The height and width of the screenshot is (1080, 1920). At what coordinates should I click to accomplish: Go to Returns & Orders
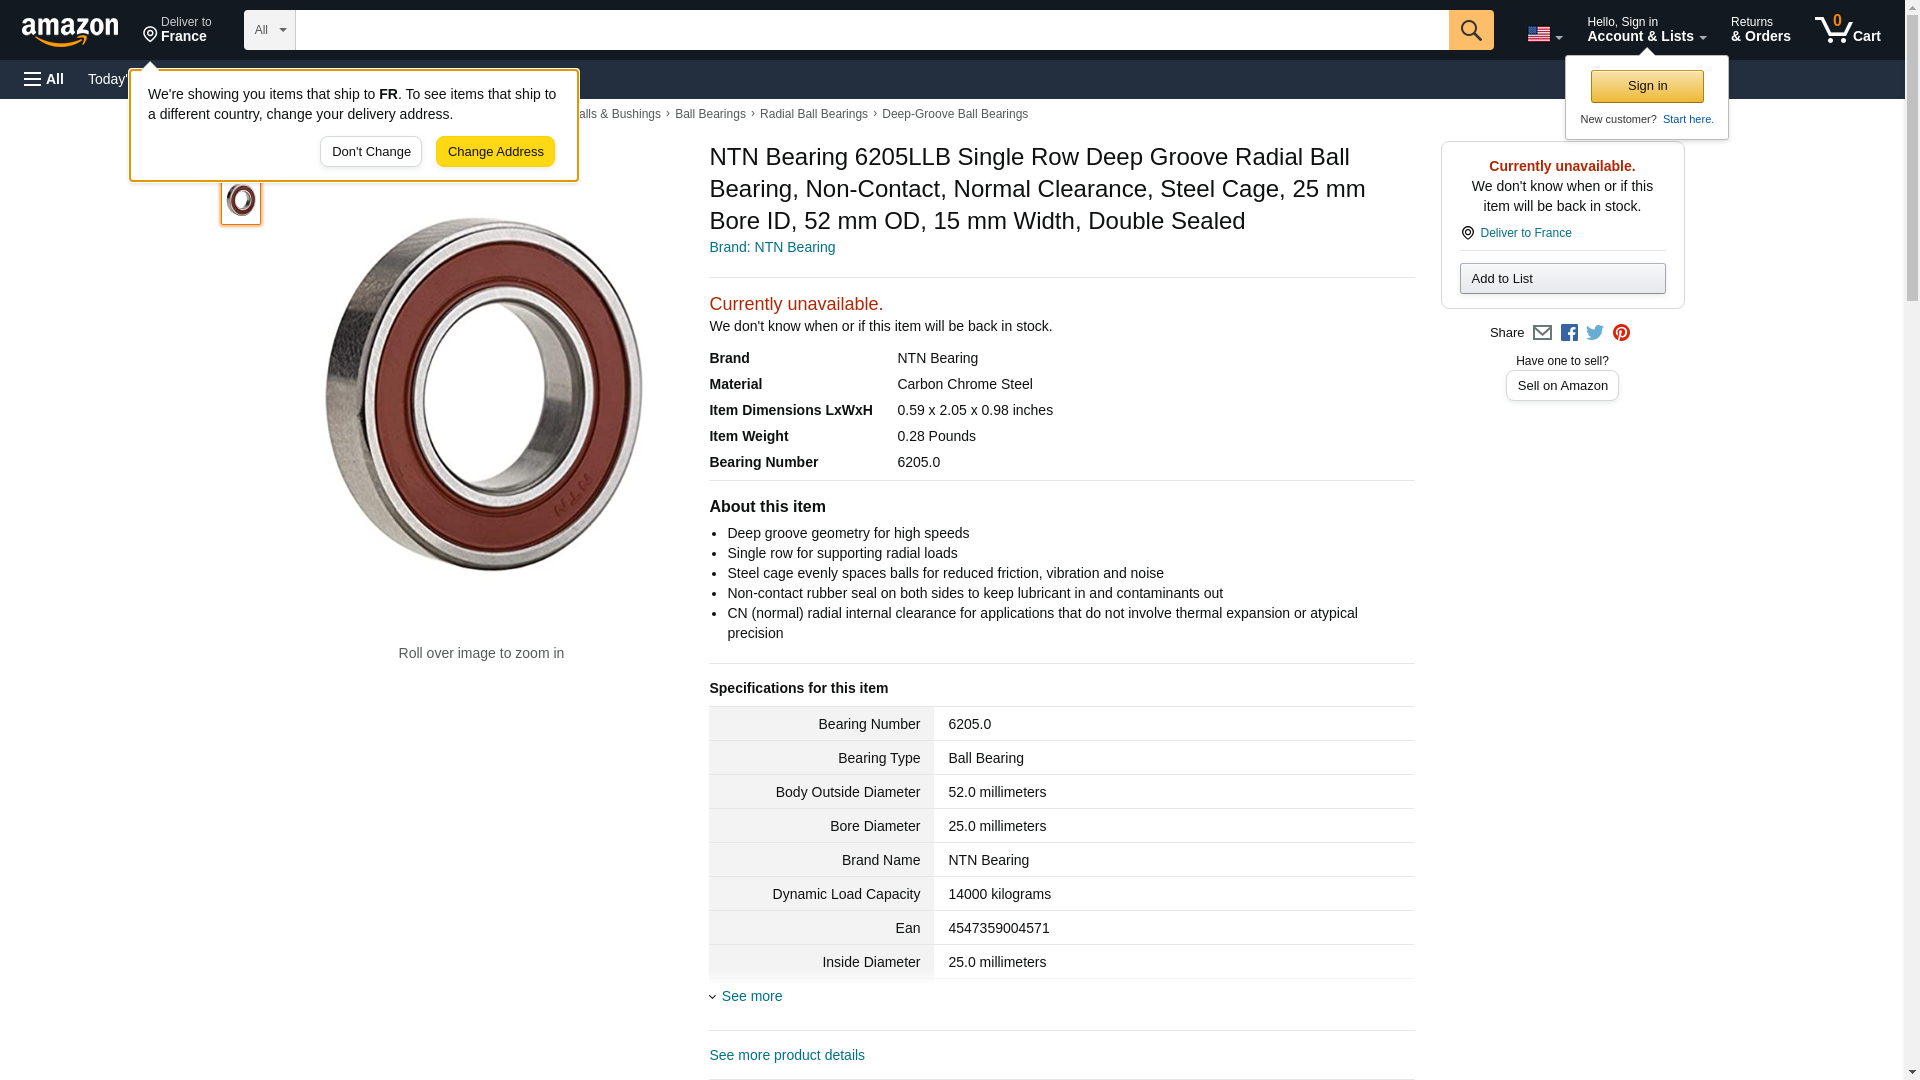click(x=1760, y=30)
